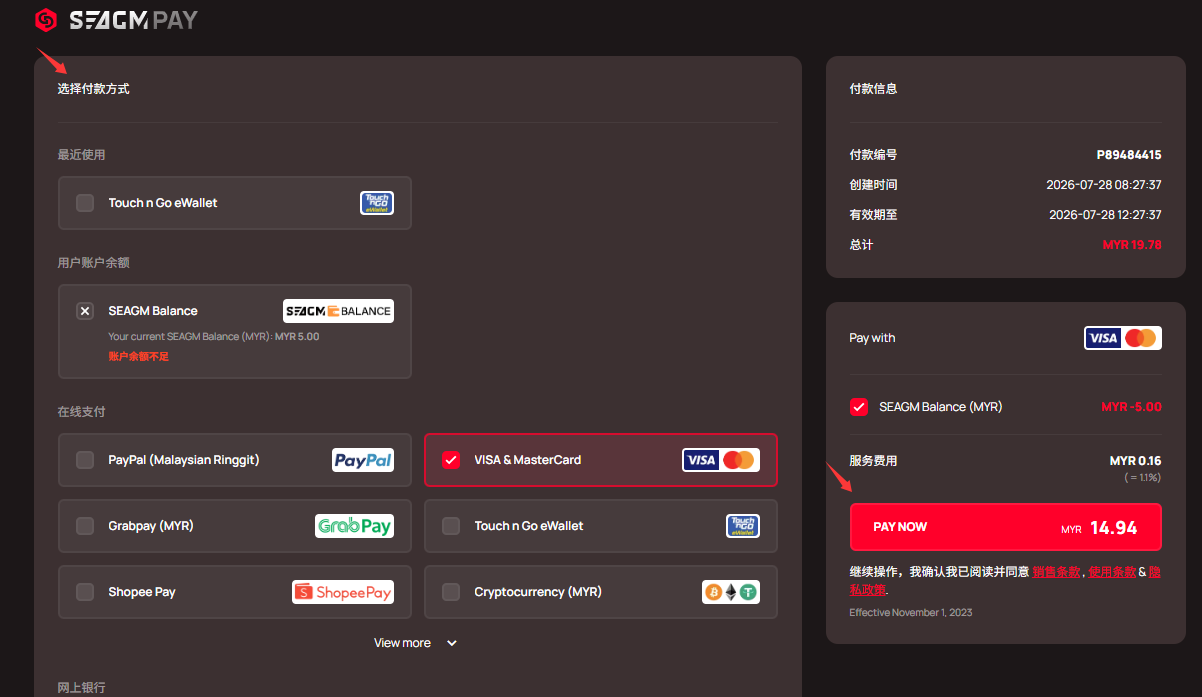Uncheck the VISA & MasterCard checkbox

451,460
